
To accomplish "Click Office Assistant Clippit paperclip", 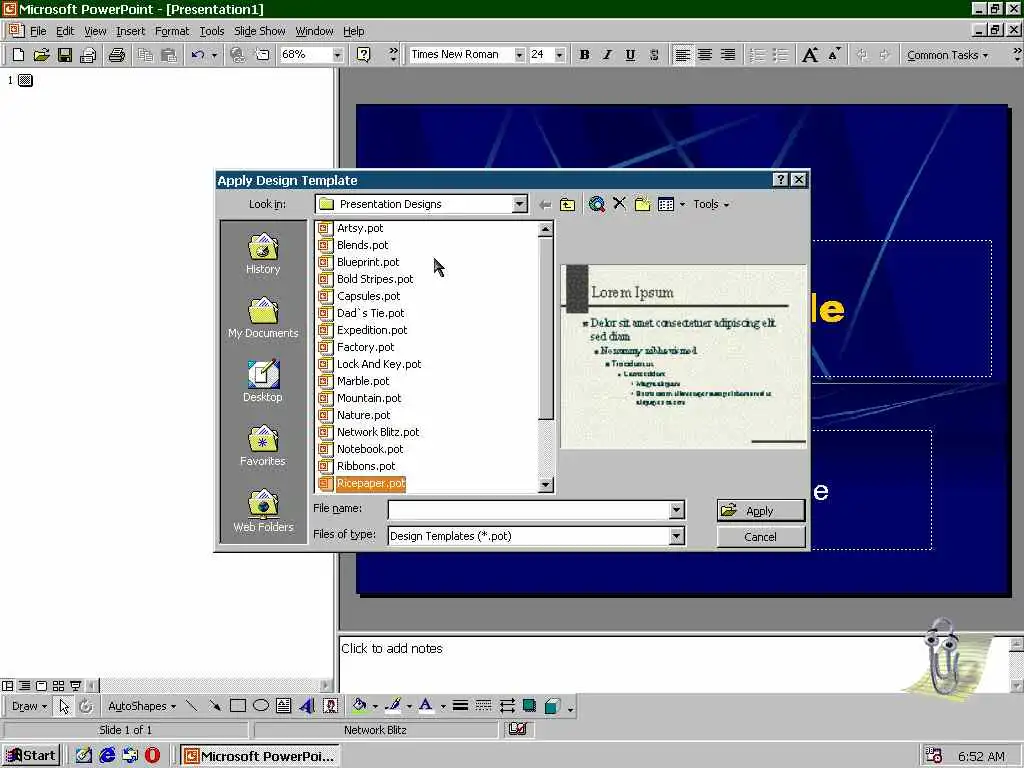I will coord(942,656).
